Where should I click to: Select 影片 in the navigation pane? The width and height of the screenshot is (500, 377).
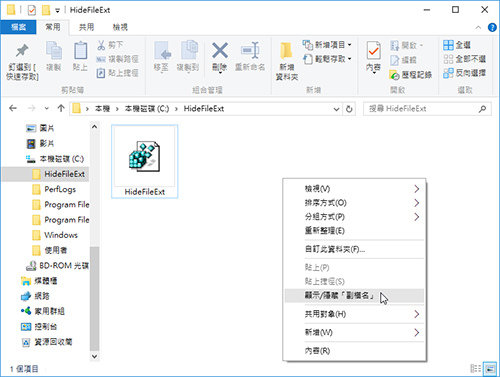pyautogui.click(x=40, y=143)
